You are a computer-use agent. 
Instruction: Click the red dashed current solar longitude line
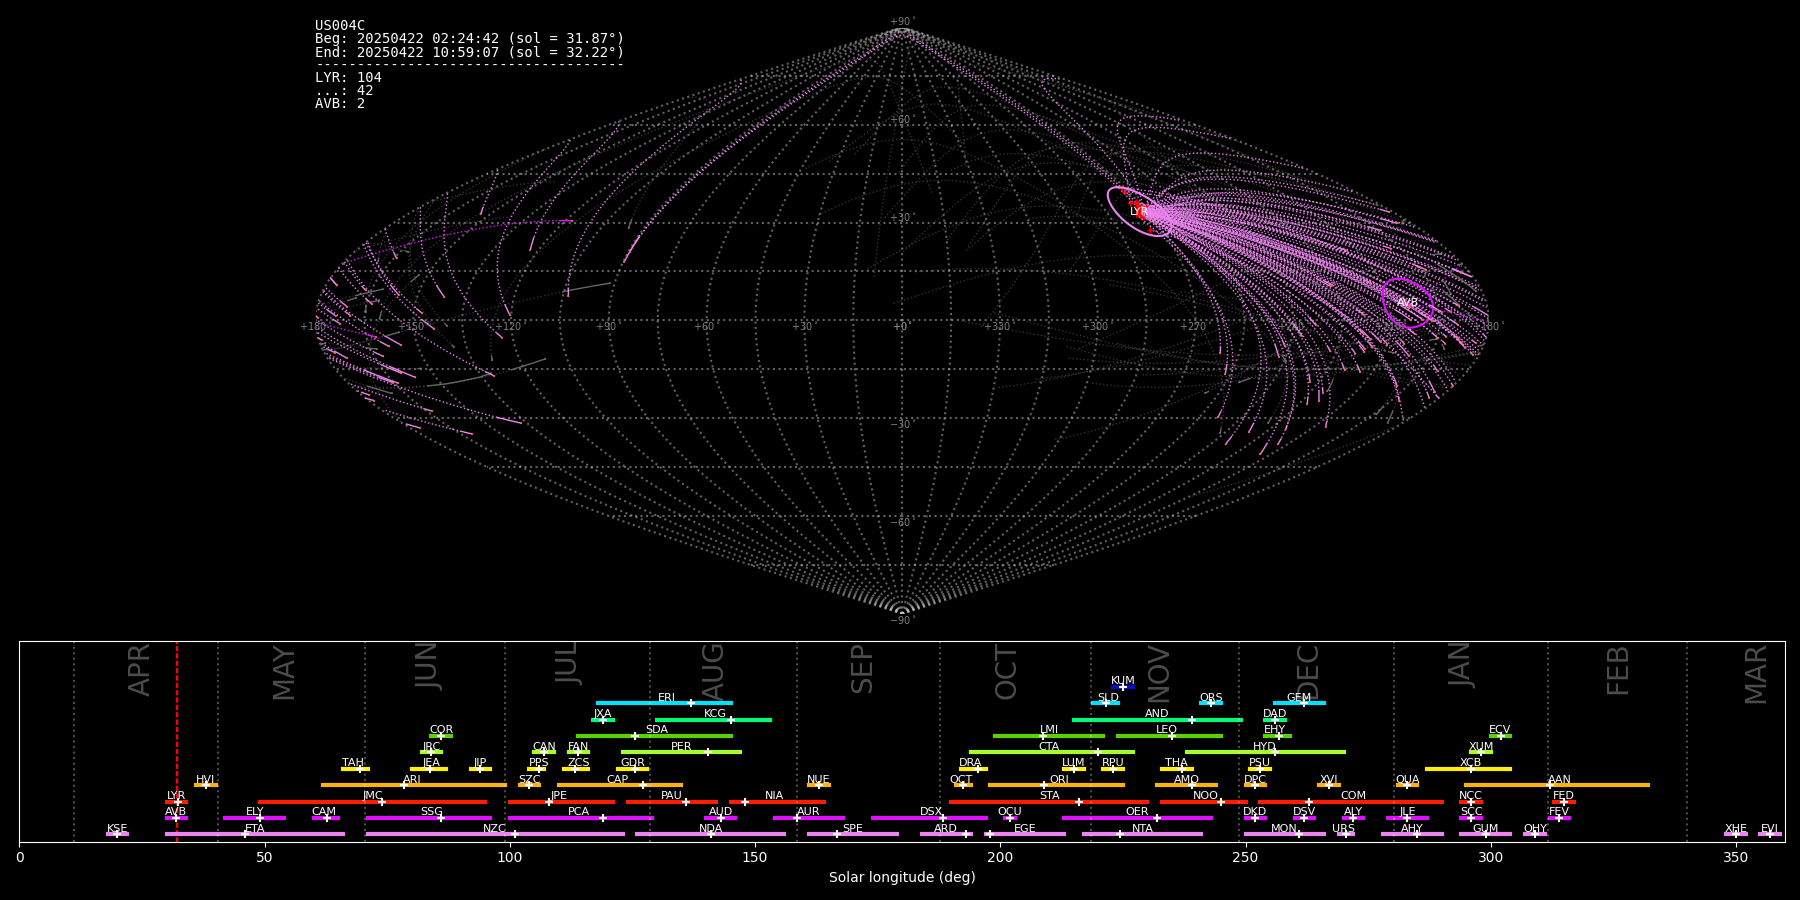[177, 741]
